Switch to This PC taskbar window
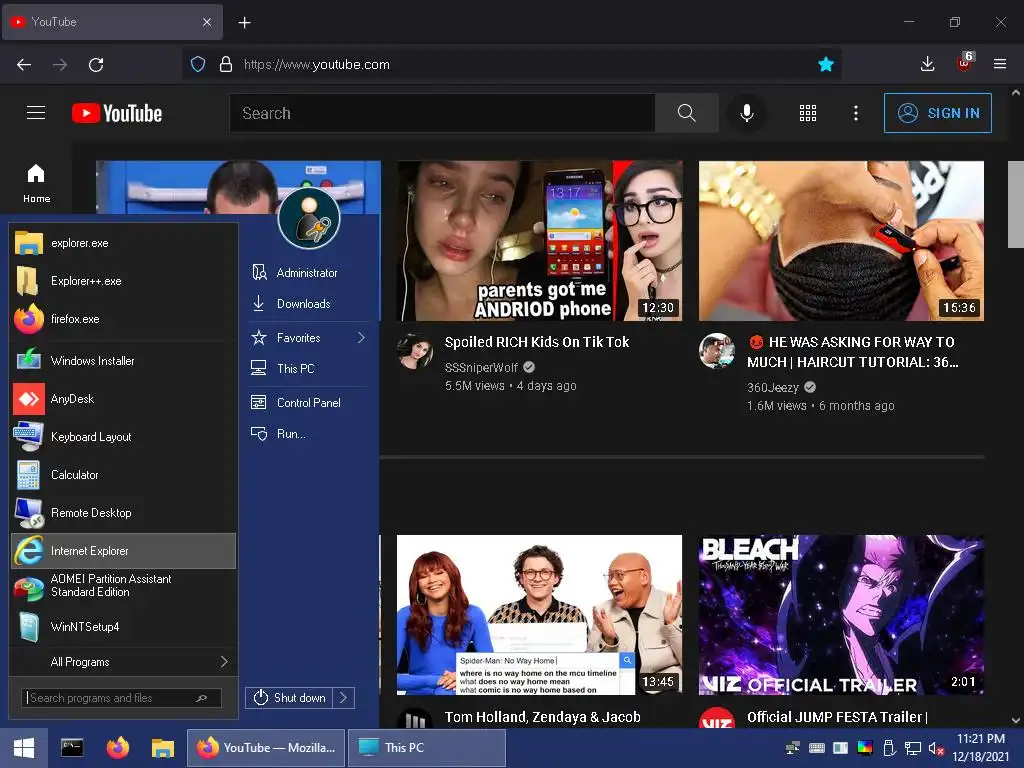 [x=427, y=748]
